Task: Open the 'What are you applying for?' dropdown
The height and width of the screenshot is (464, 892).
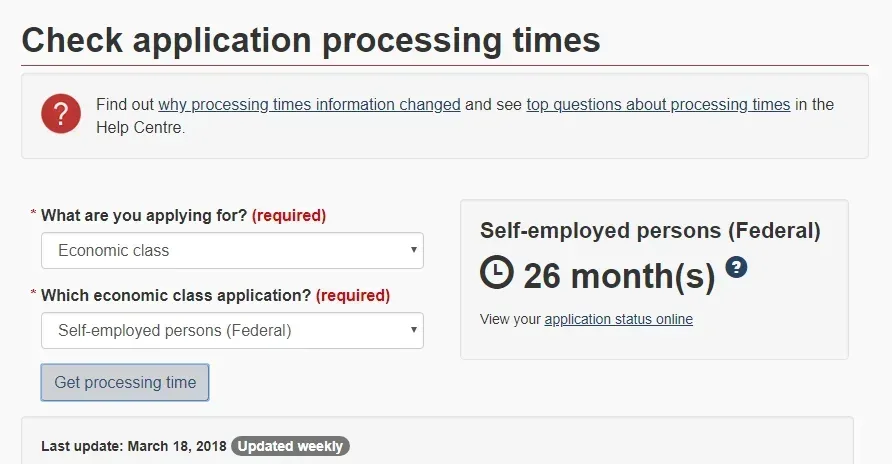Action: point(232,250)
